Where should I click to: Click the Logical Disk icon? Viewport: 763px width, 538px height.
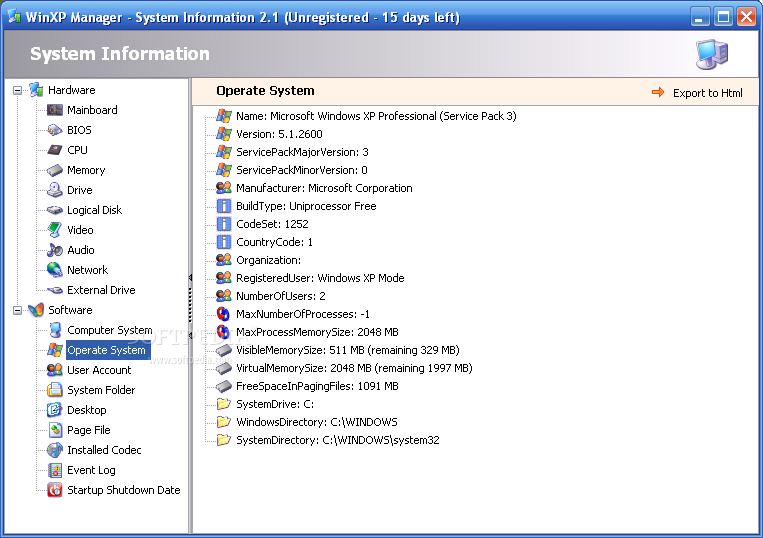54,210
